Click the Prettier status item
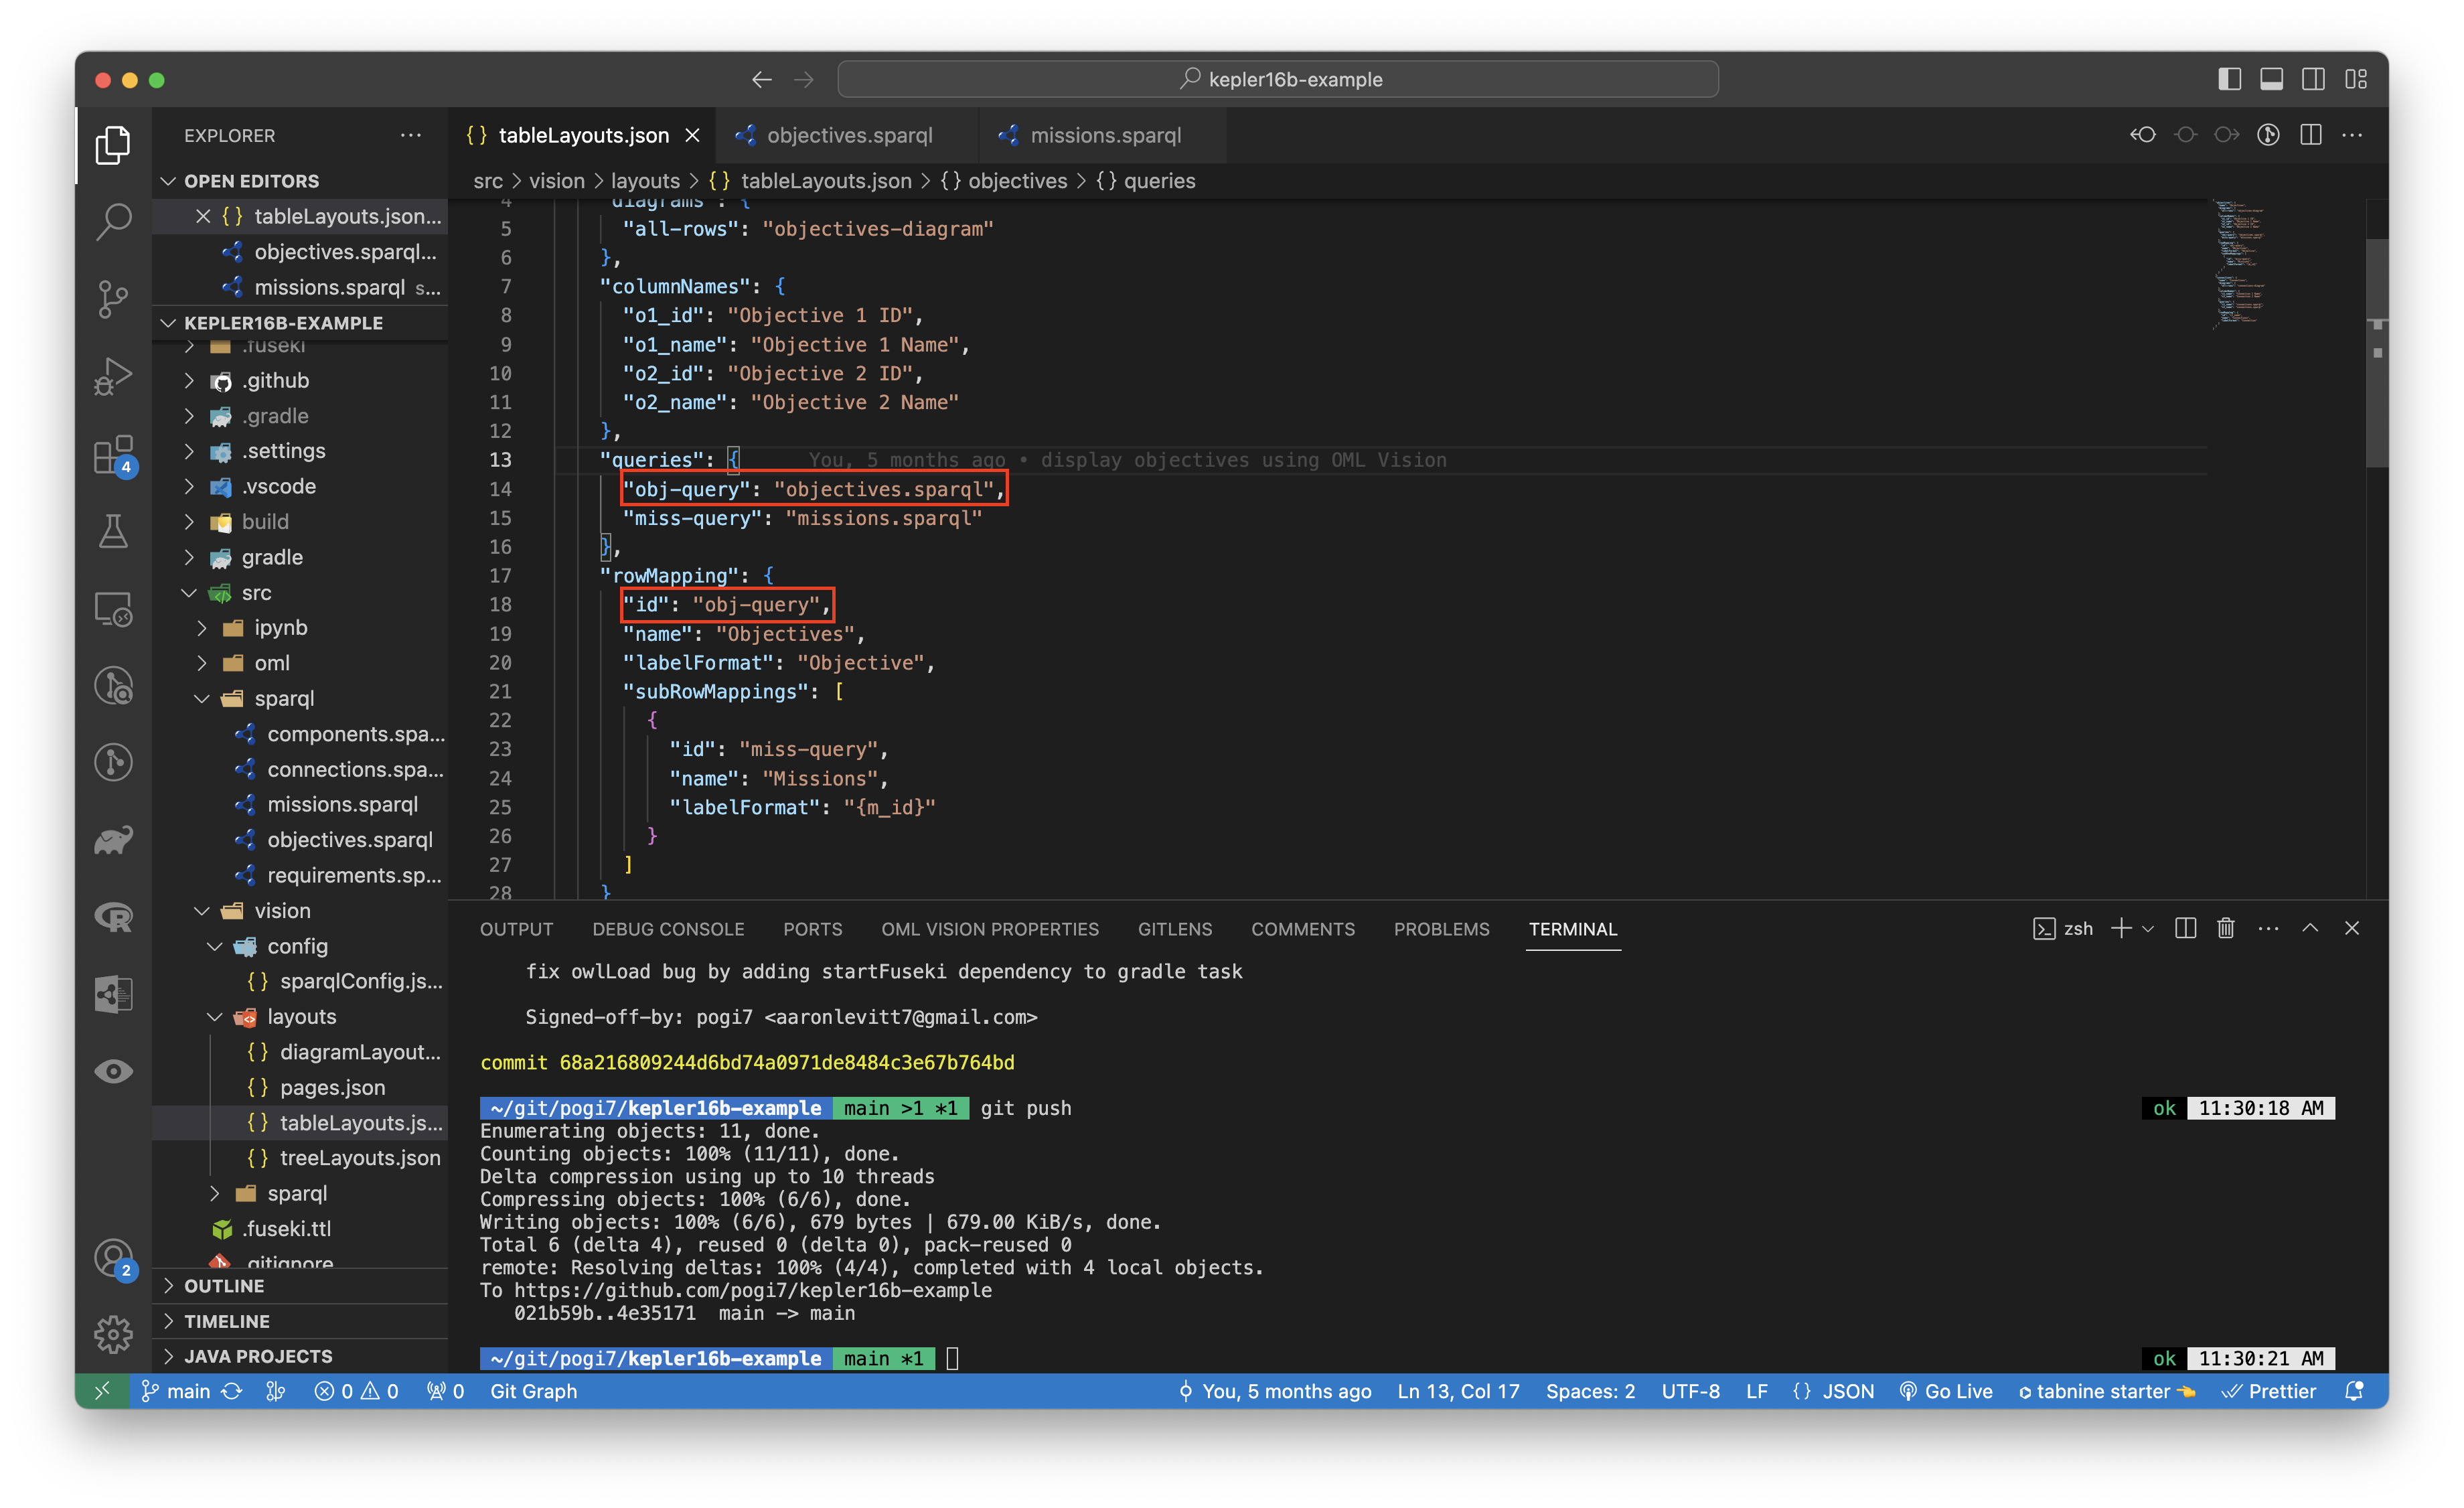 [x=2268, y=1391]
